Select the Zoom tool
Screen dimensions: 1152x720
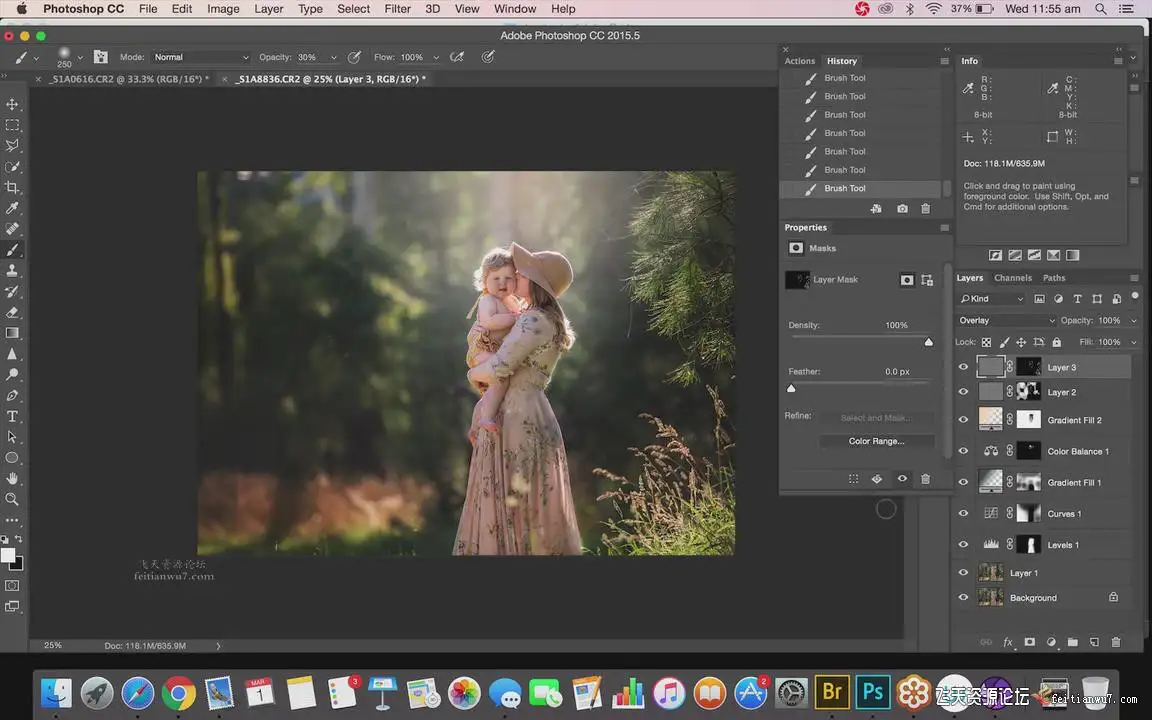click(x=13, y=499)
